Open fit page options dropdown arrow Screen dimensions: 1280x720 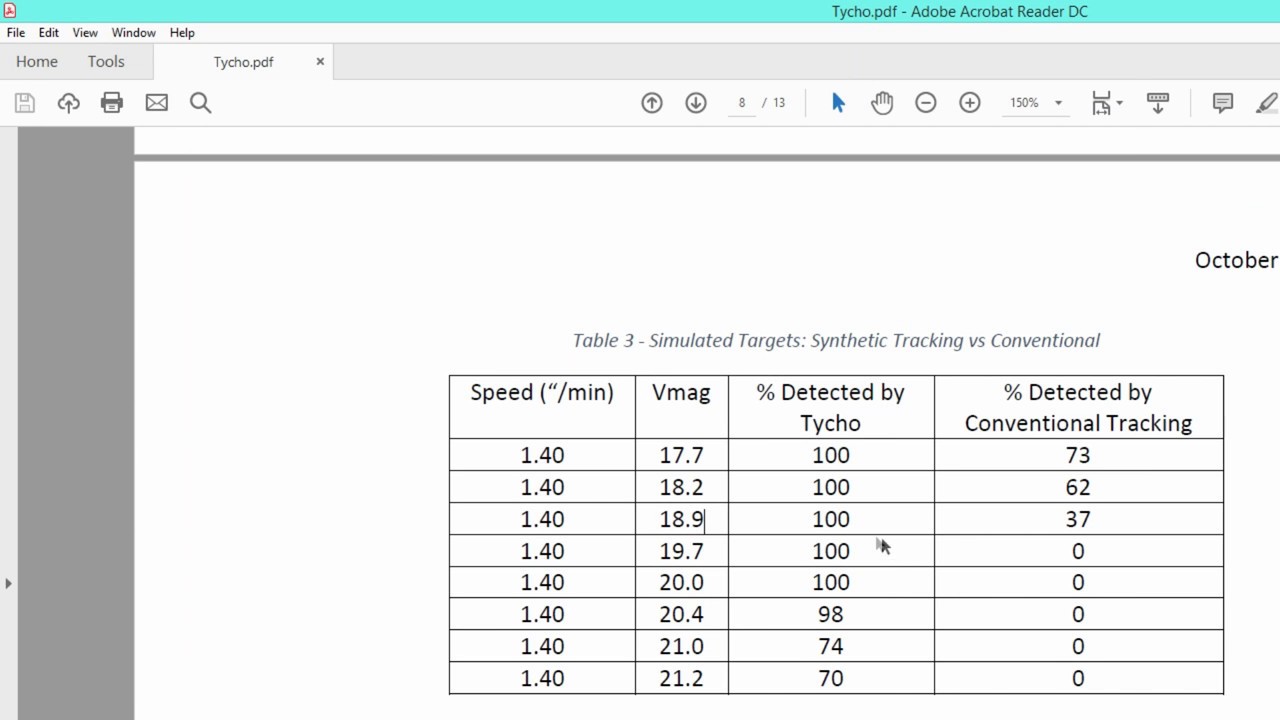(1119, 103)
